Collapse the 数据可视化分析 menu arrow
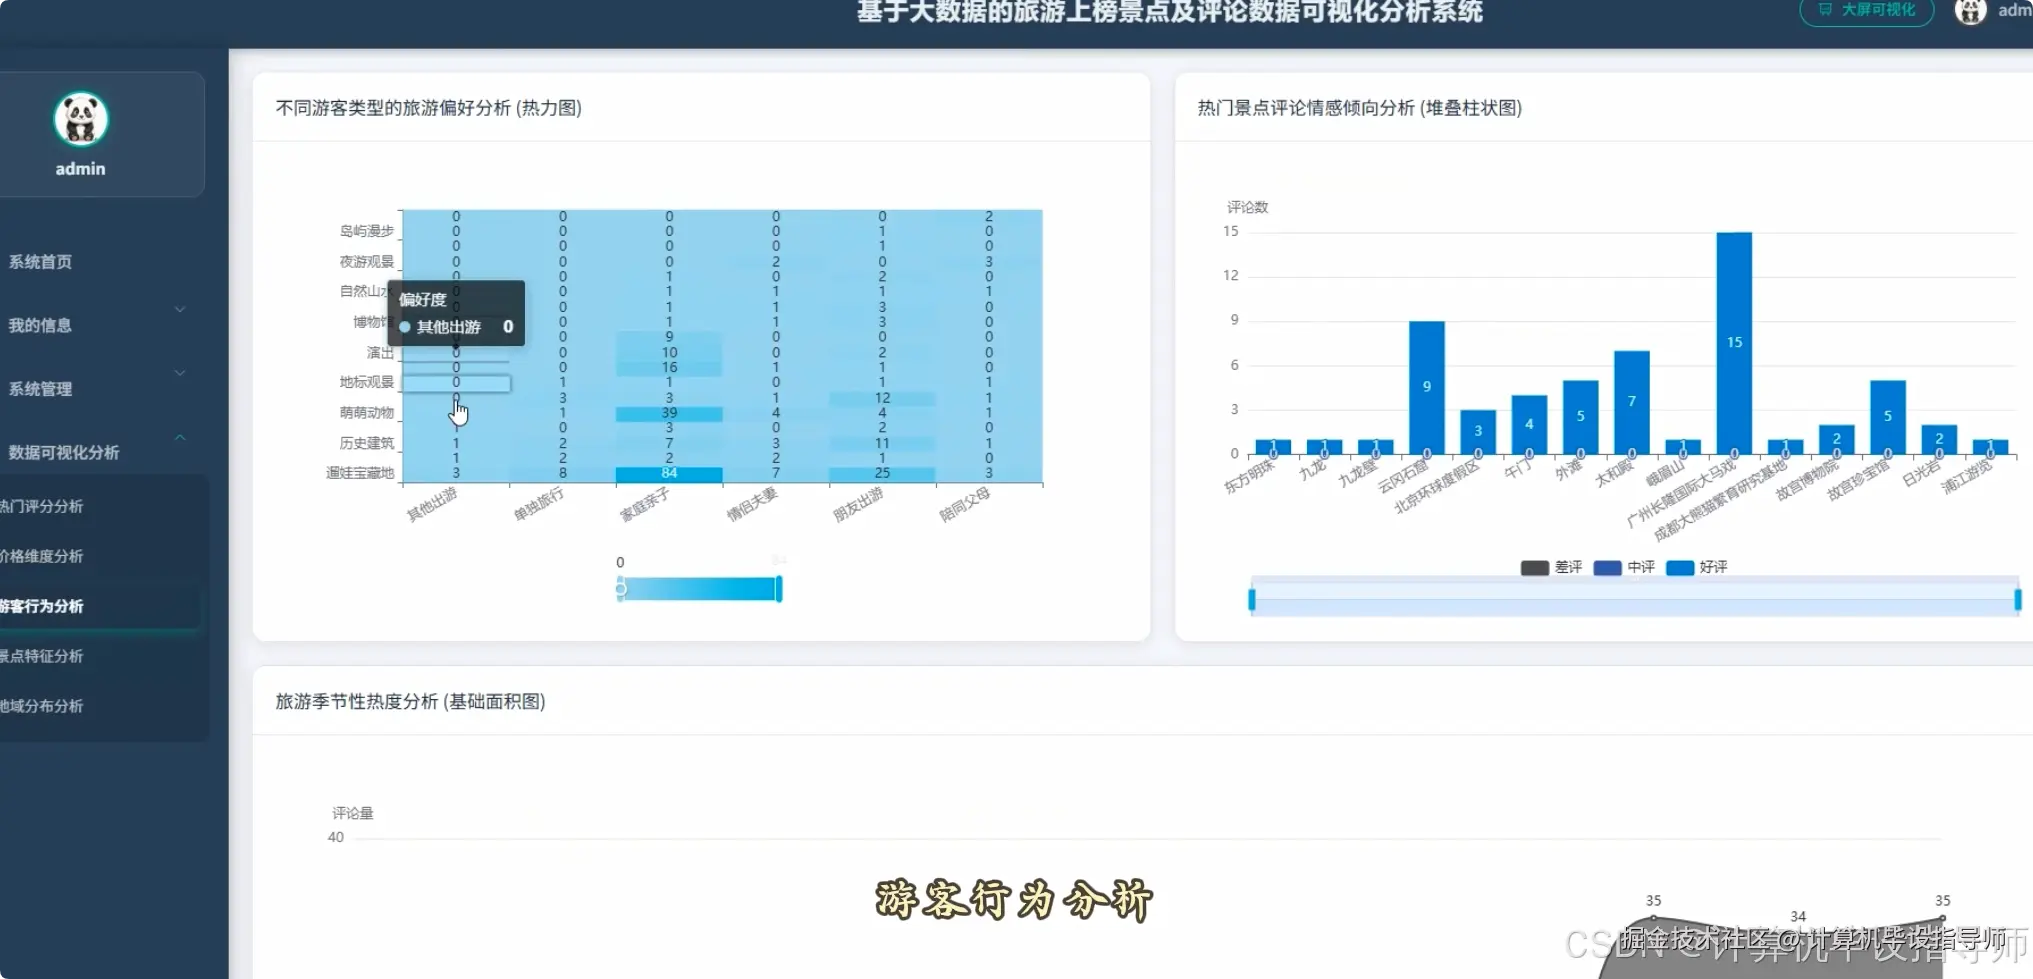Screen dimensions: 2033x979 click(180, 437)
